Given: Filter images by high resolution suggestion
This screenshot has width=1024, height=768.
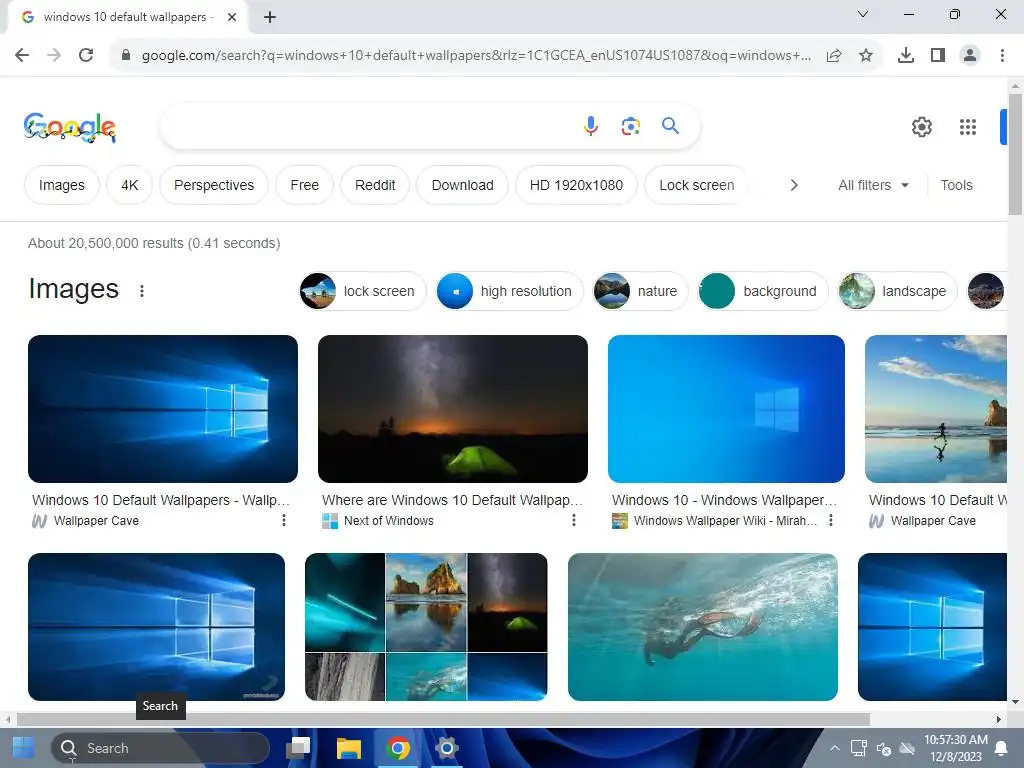Looking at the screenshot, I should (509, 291).
